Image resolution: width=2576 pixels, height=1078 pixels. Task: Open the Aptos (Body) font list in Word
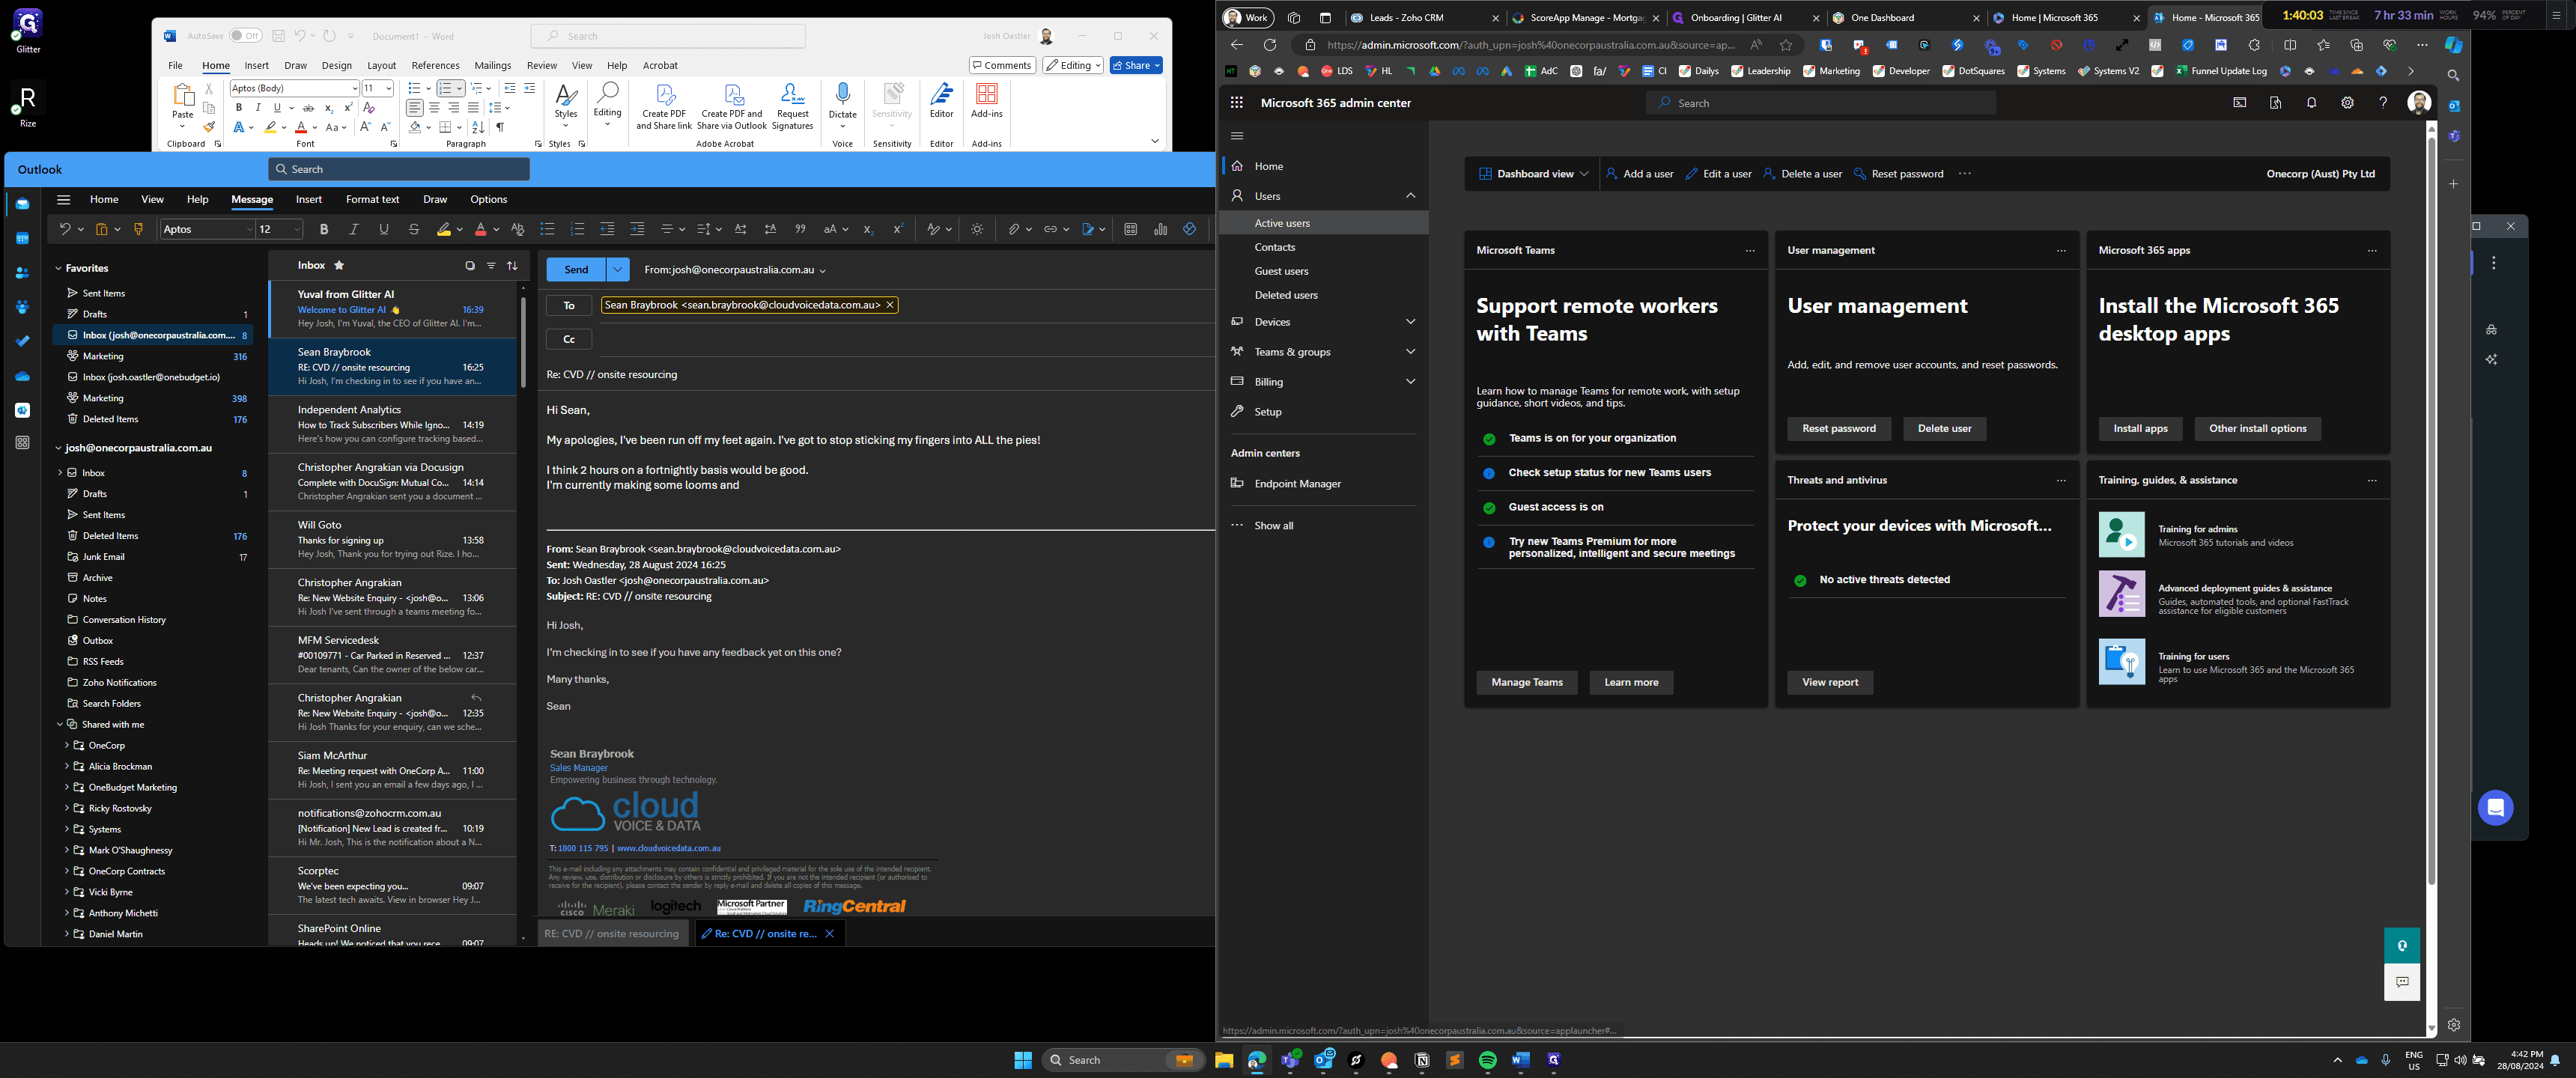354,88
